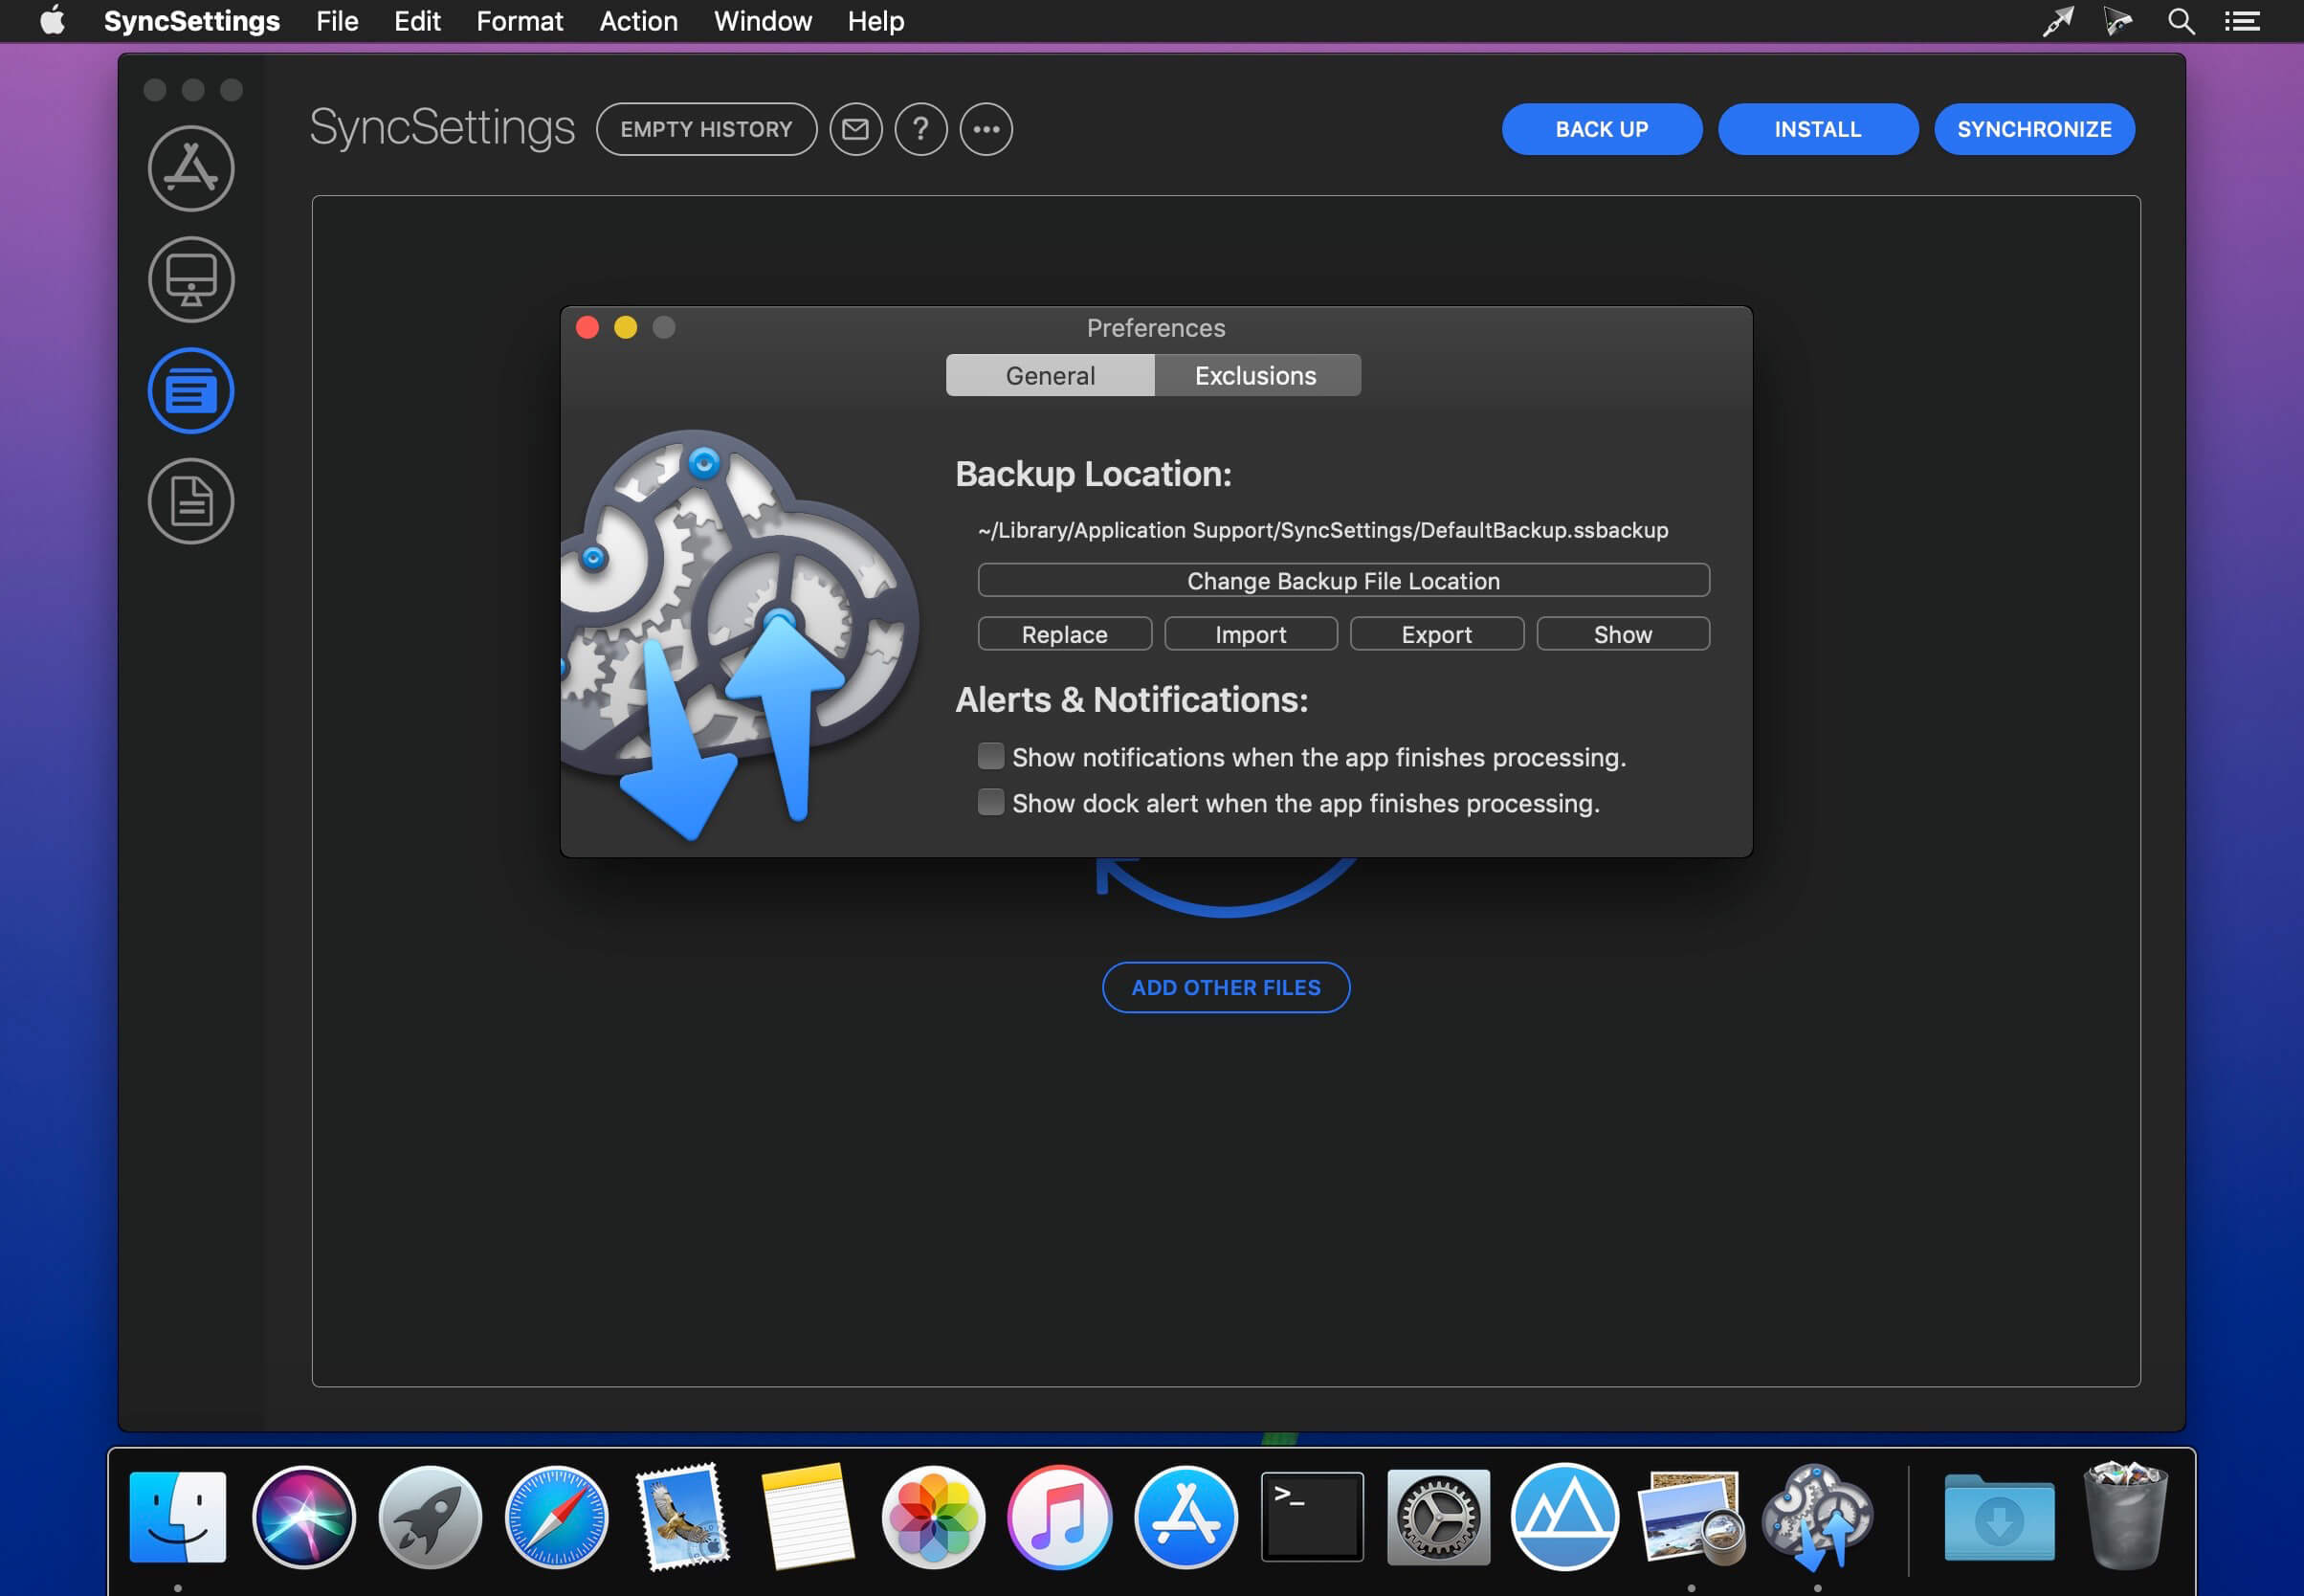Open the Action menu

pos(638,21)
